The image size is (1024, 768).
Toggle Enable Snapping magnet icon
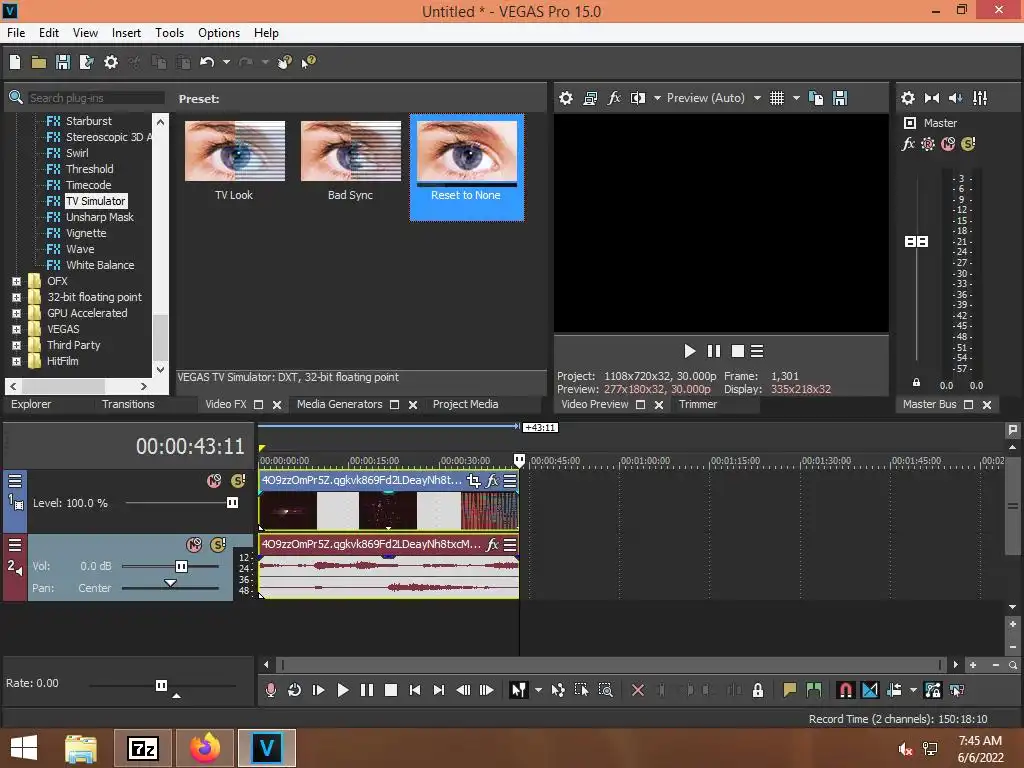845,690
